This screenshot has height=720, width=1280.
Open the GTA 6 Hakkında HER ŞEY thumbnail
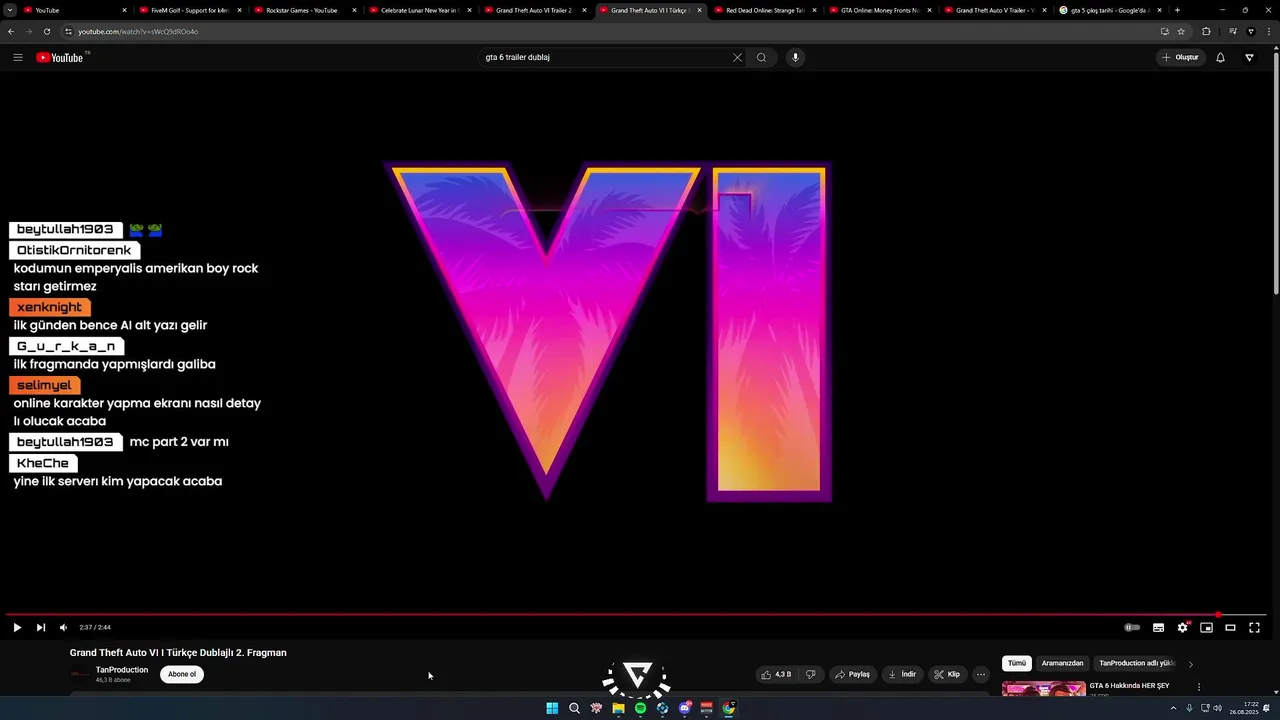click(1044, 688)
